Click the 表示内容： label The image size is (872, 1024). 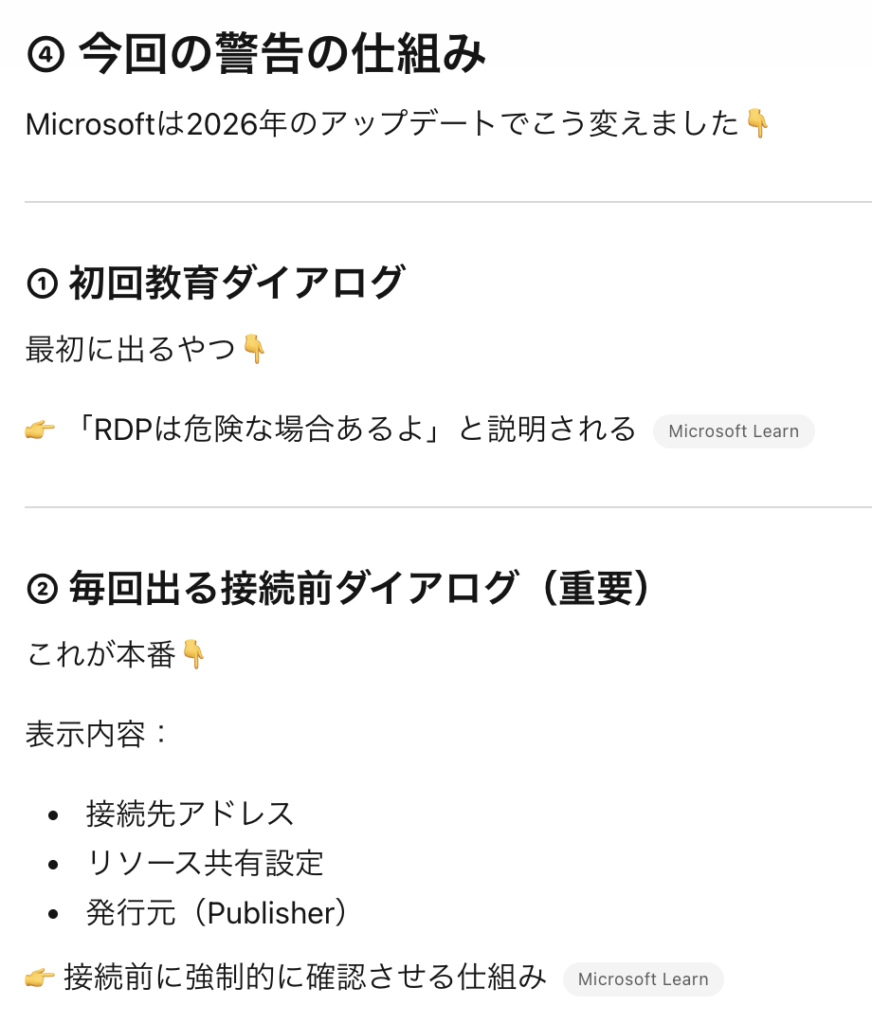click(98, 735)
